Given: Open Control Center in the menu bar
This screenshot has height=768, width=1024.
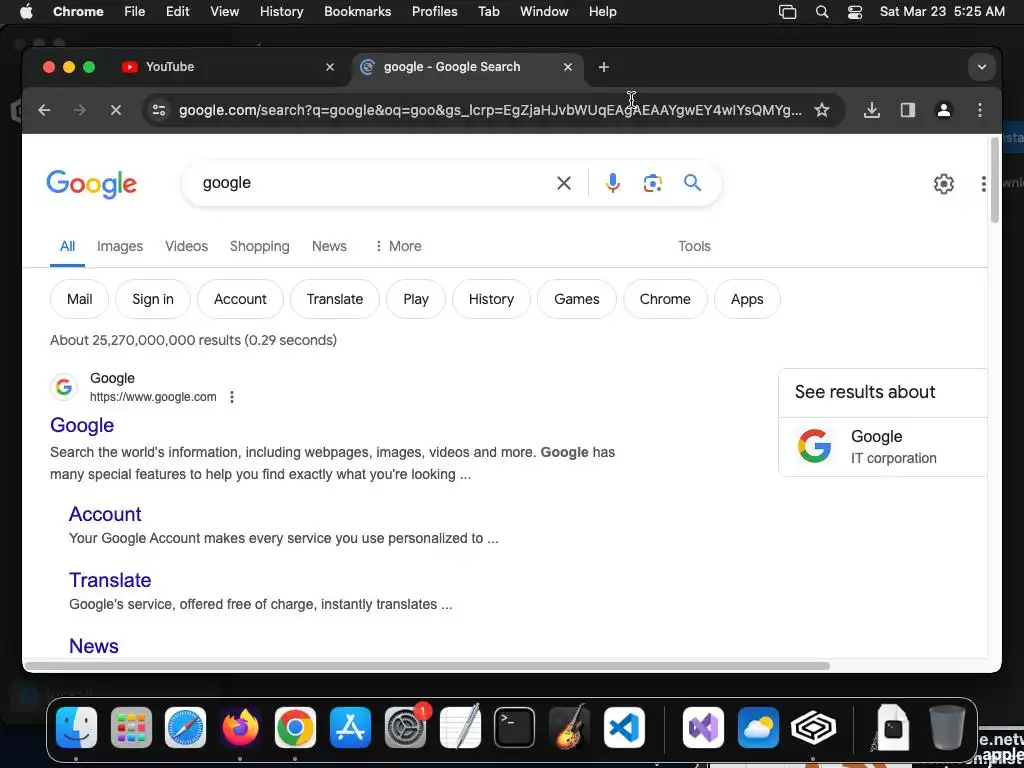Looking at the screenshot, I should (855, 12).
